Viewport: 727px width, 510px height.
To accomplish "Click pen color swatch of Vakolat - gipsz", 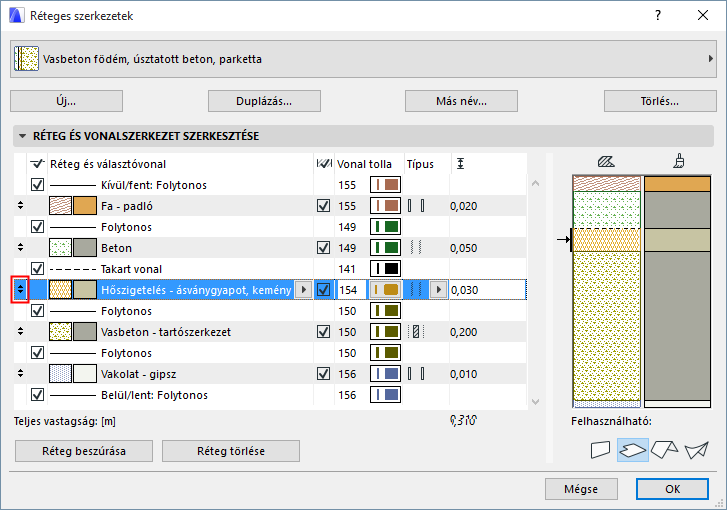I will pos(386,374).
